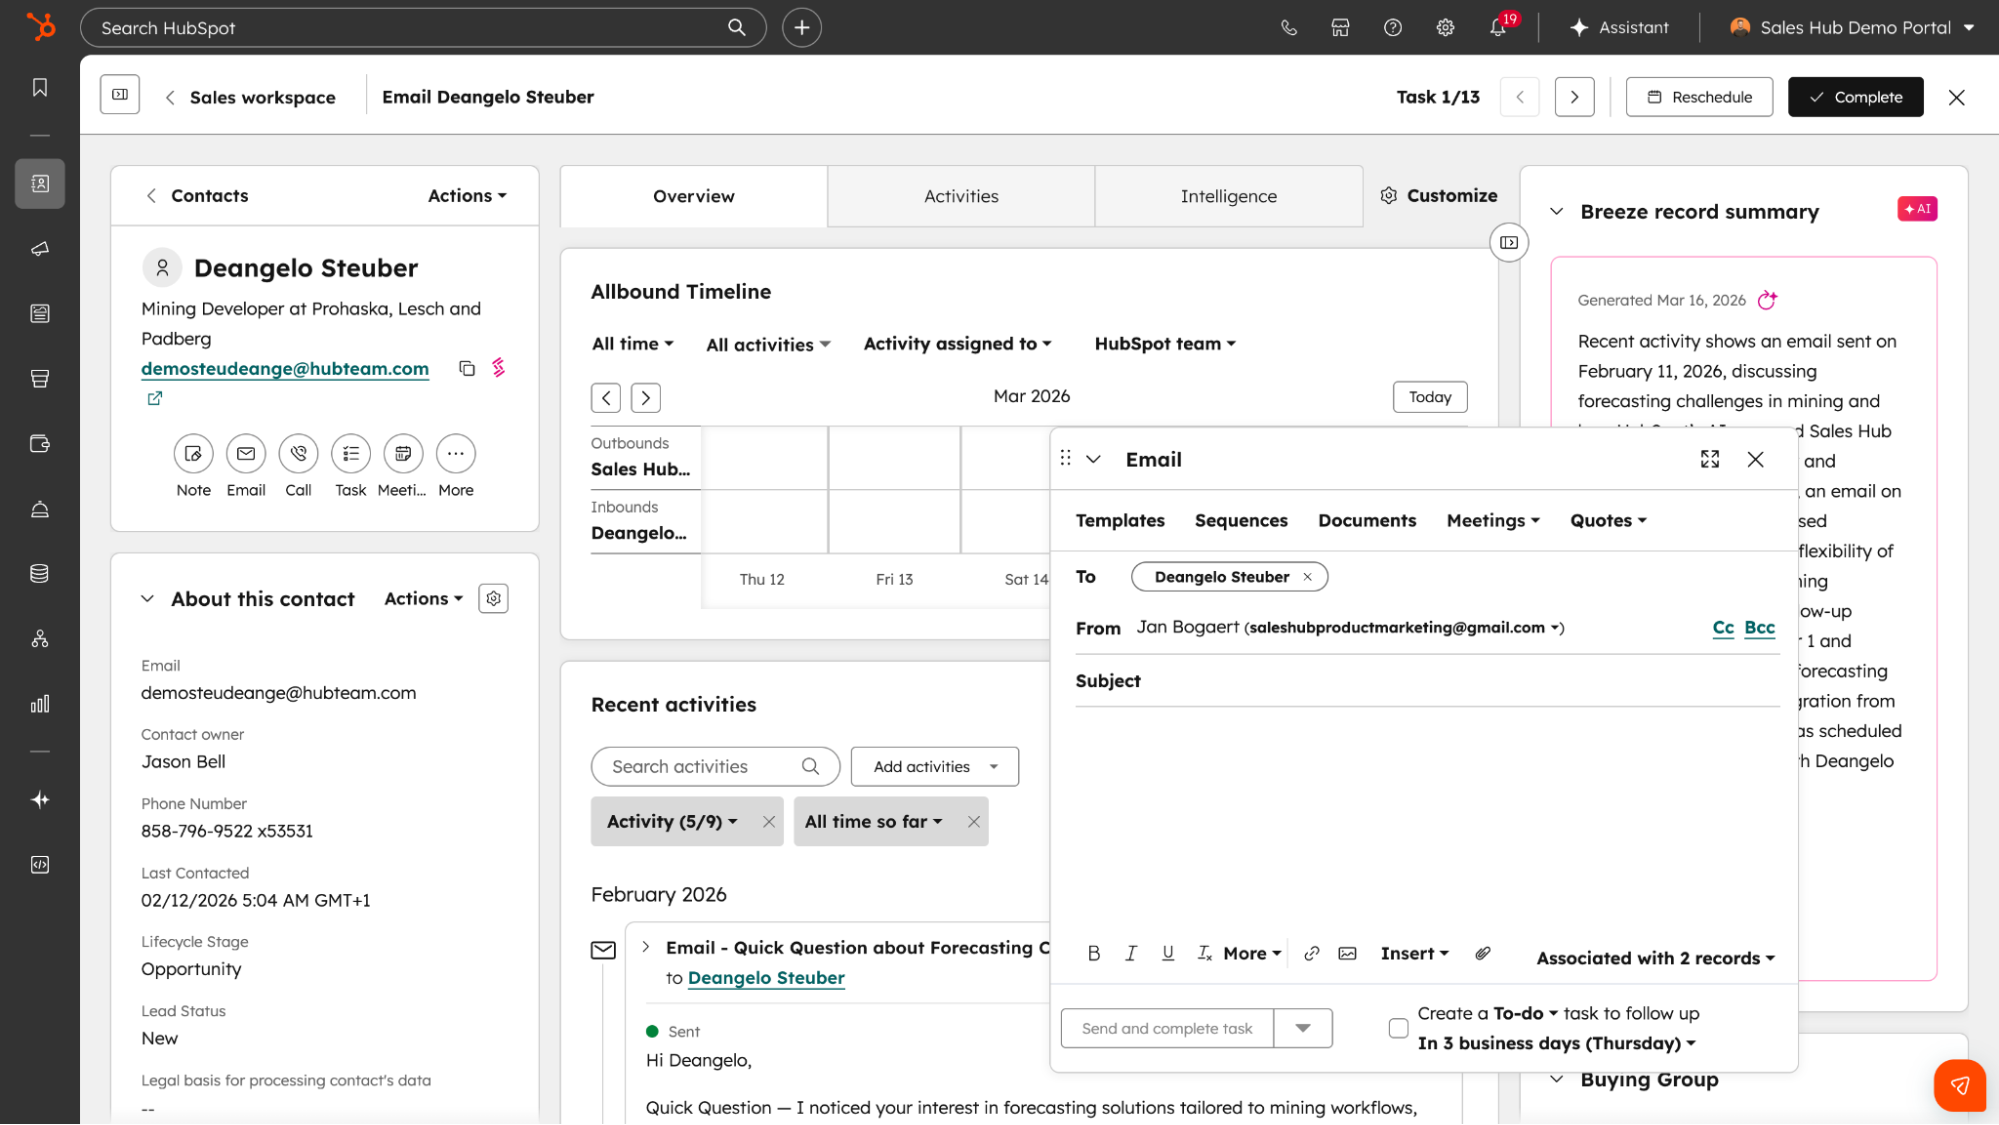The width and height of the screenshot is (1999, 1125).
Task: Open the help question mark icon
Action: coord(1393,28)
